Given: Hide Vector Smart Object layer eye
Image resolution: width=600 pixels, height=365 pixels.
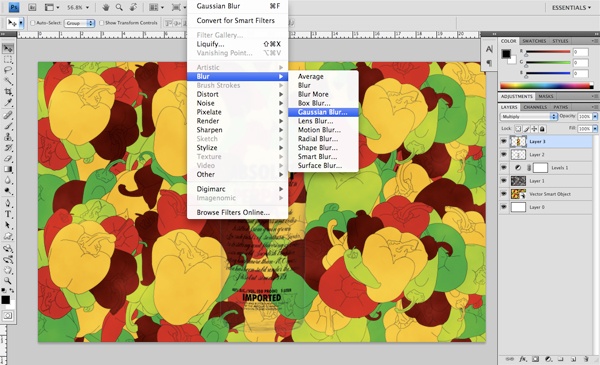Looking at the screenshot, I should [x=504, y=194].
